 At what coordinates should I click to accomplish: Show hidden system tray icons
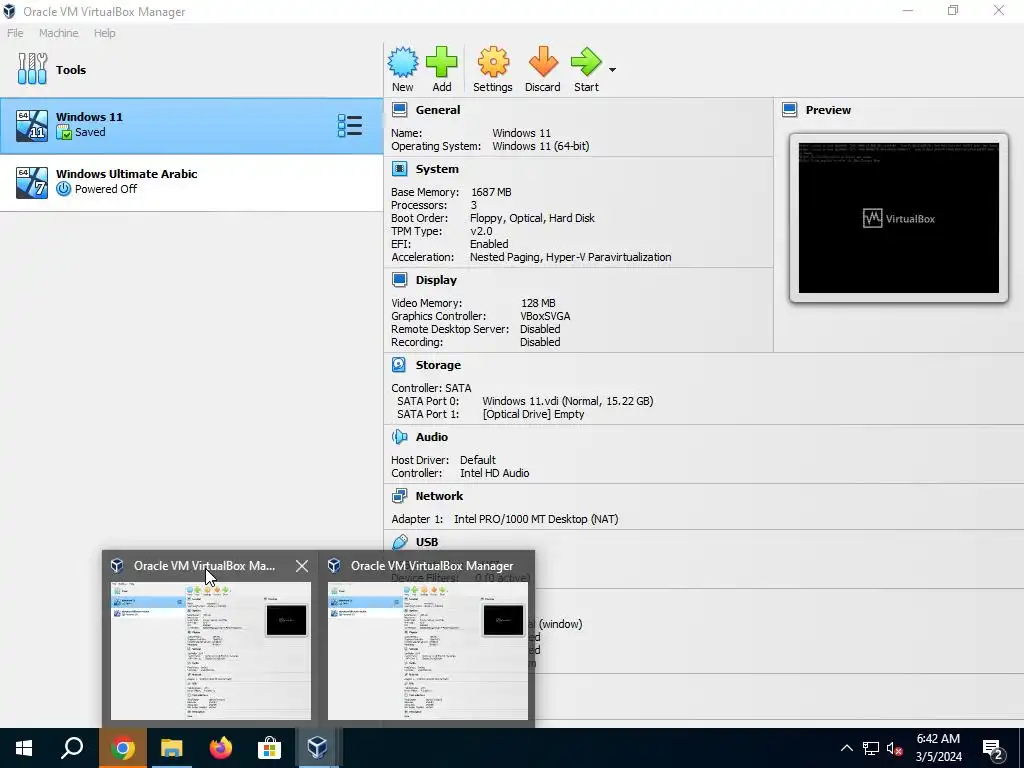[x=846, y=748]
